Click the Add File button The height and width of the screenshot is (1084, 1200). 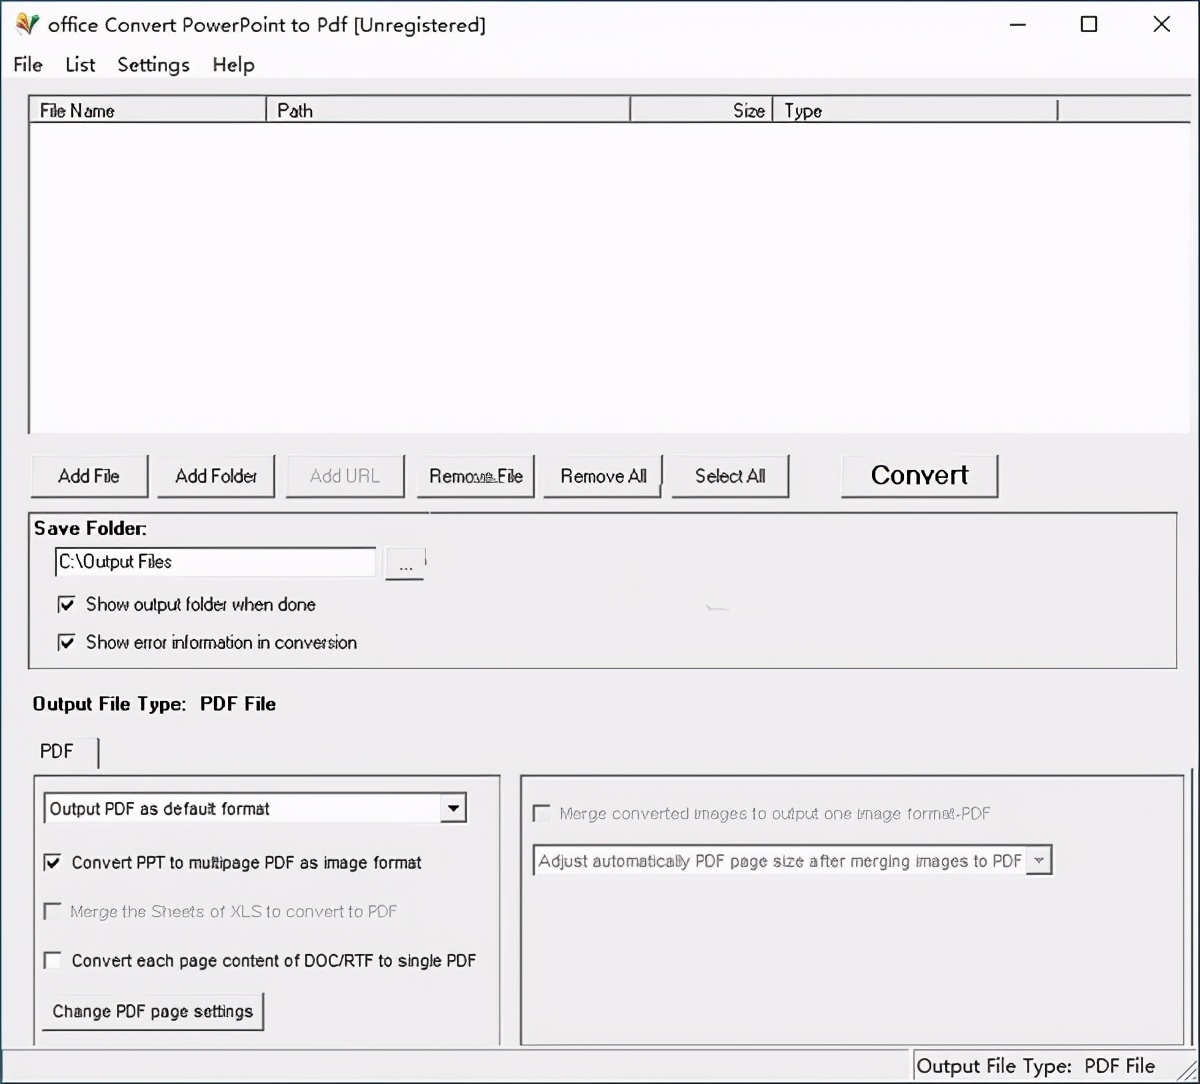(x=89, y=476)
